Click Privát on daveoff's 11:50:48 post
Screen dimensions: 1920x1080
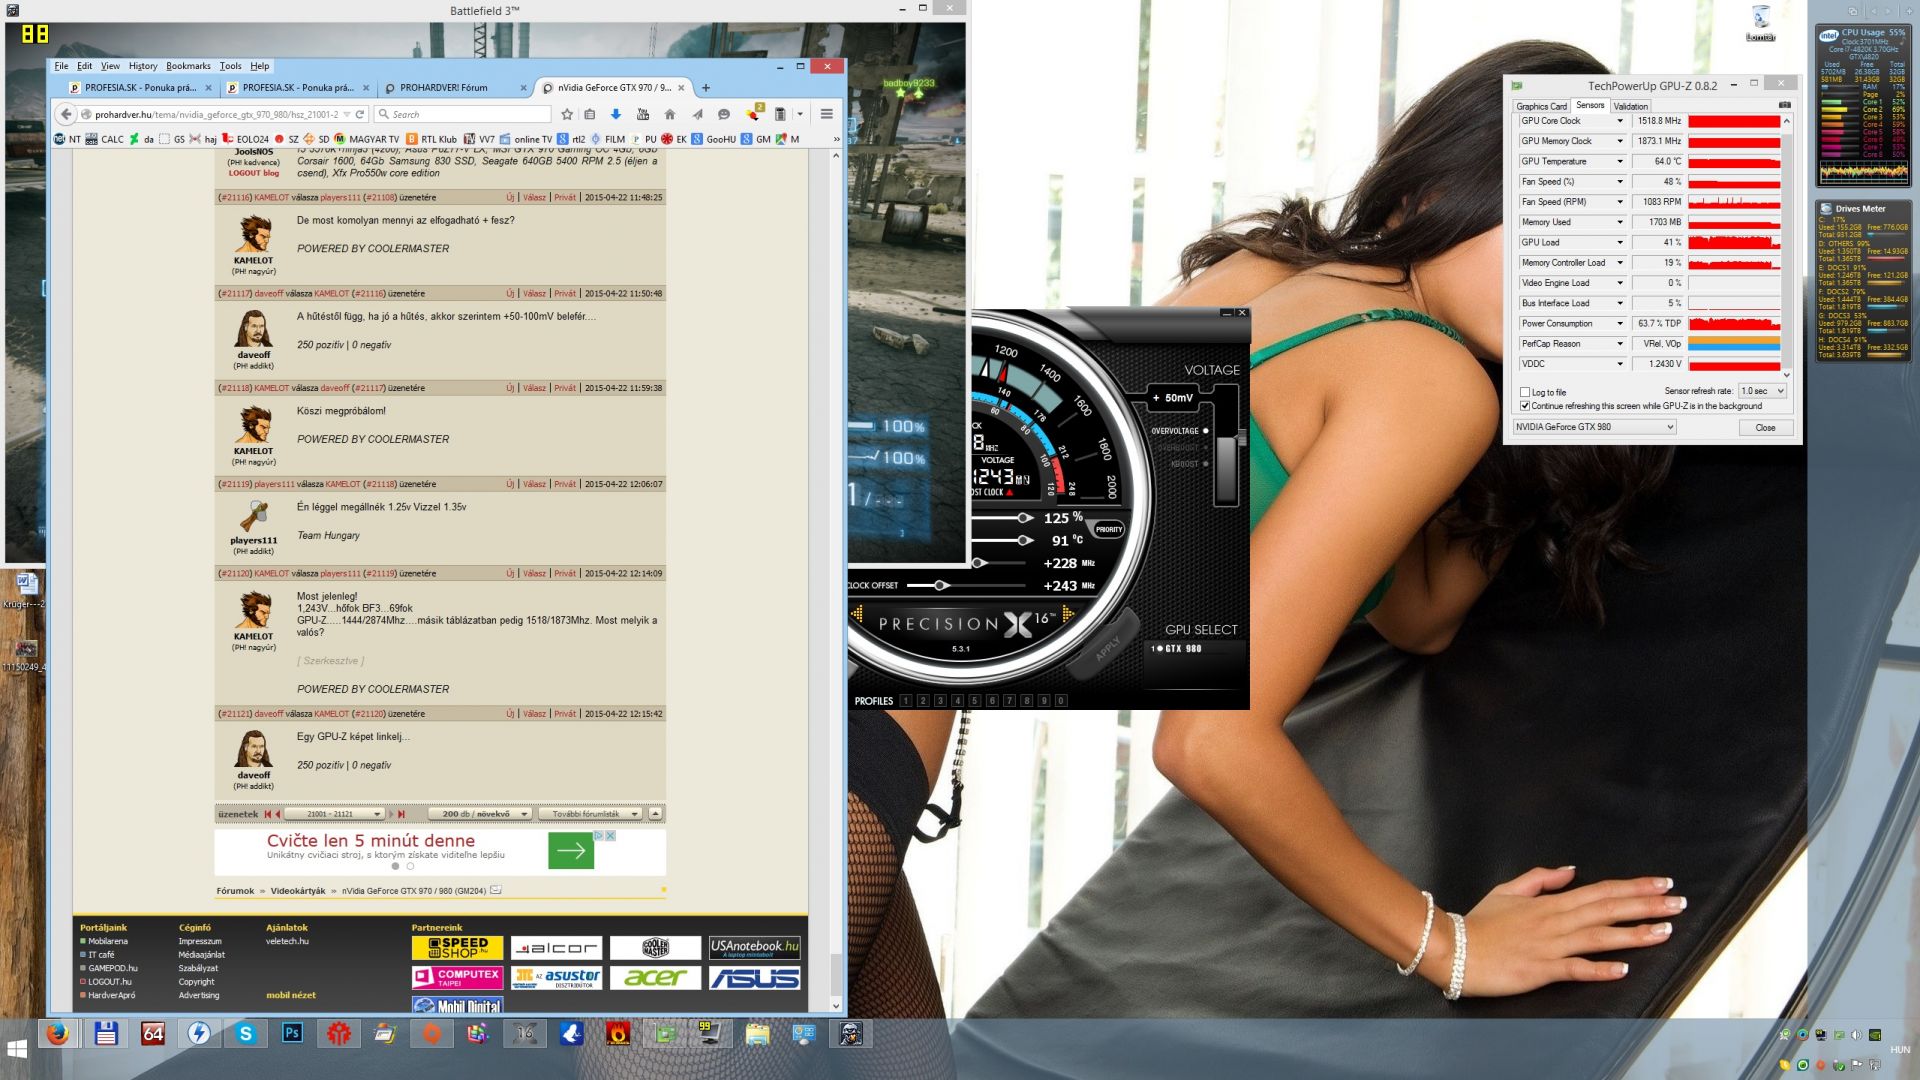pos(565,294)
